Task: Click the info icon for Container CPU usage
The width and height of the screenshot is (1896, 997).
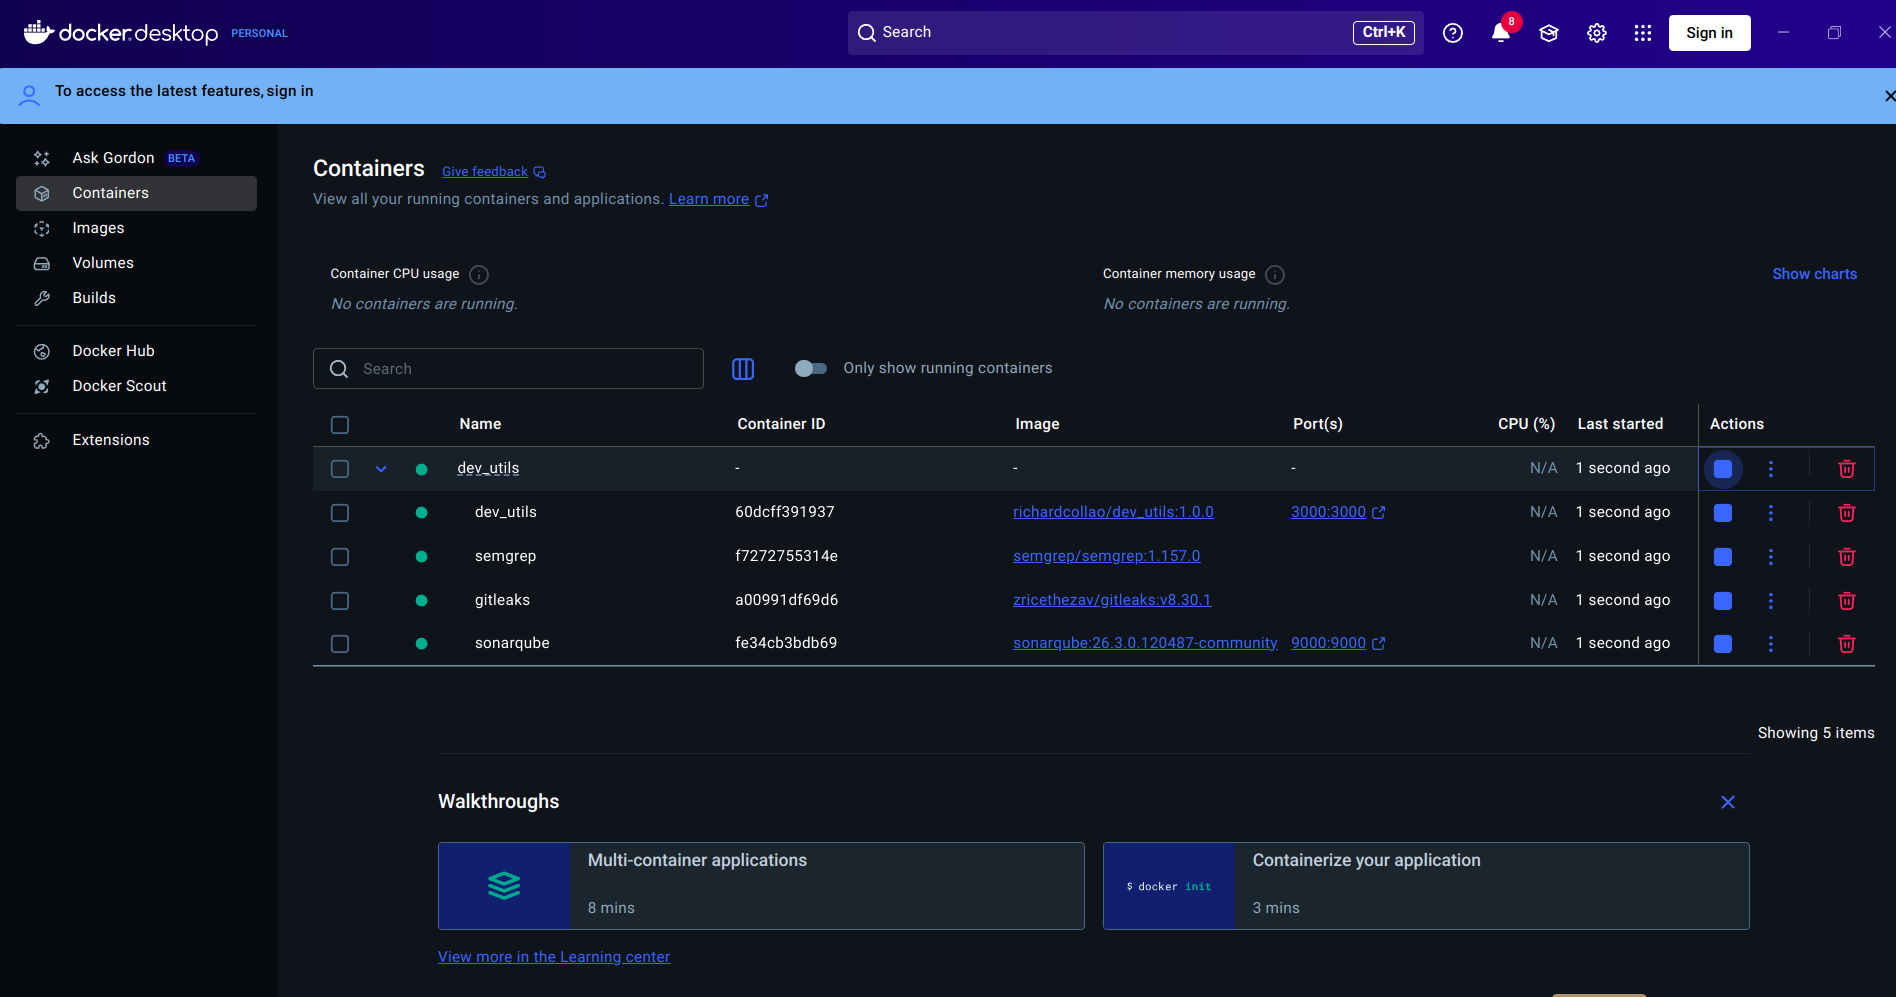Action: click(479, 275)
